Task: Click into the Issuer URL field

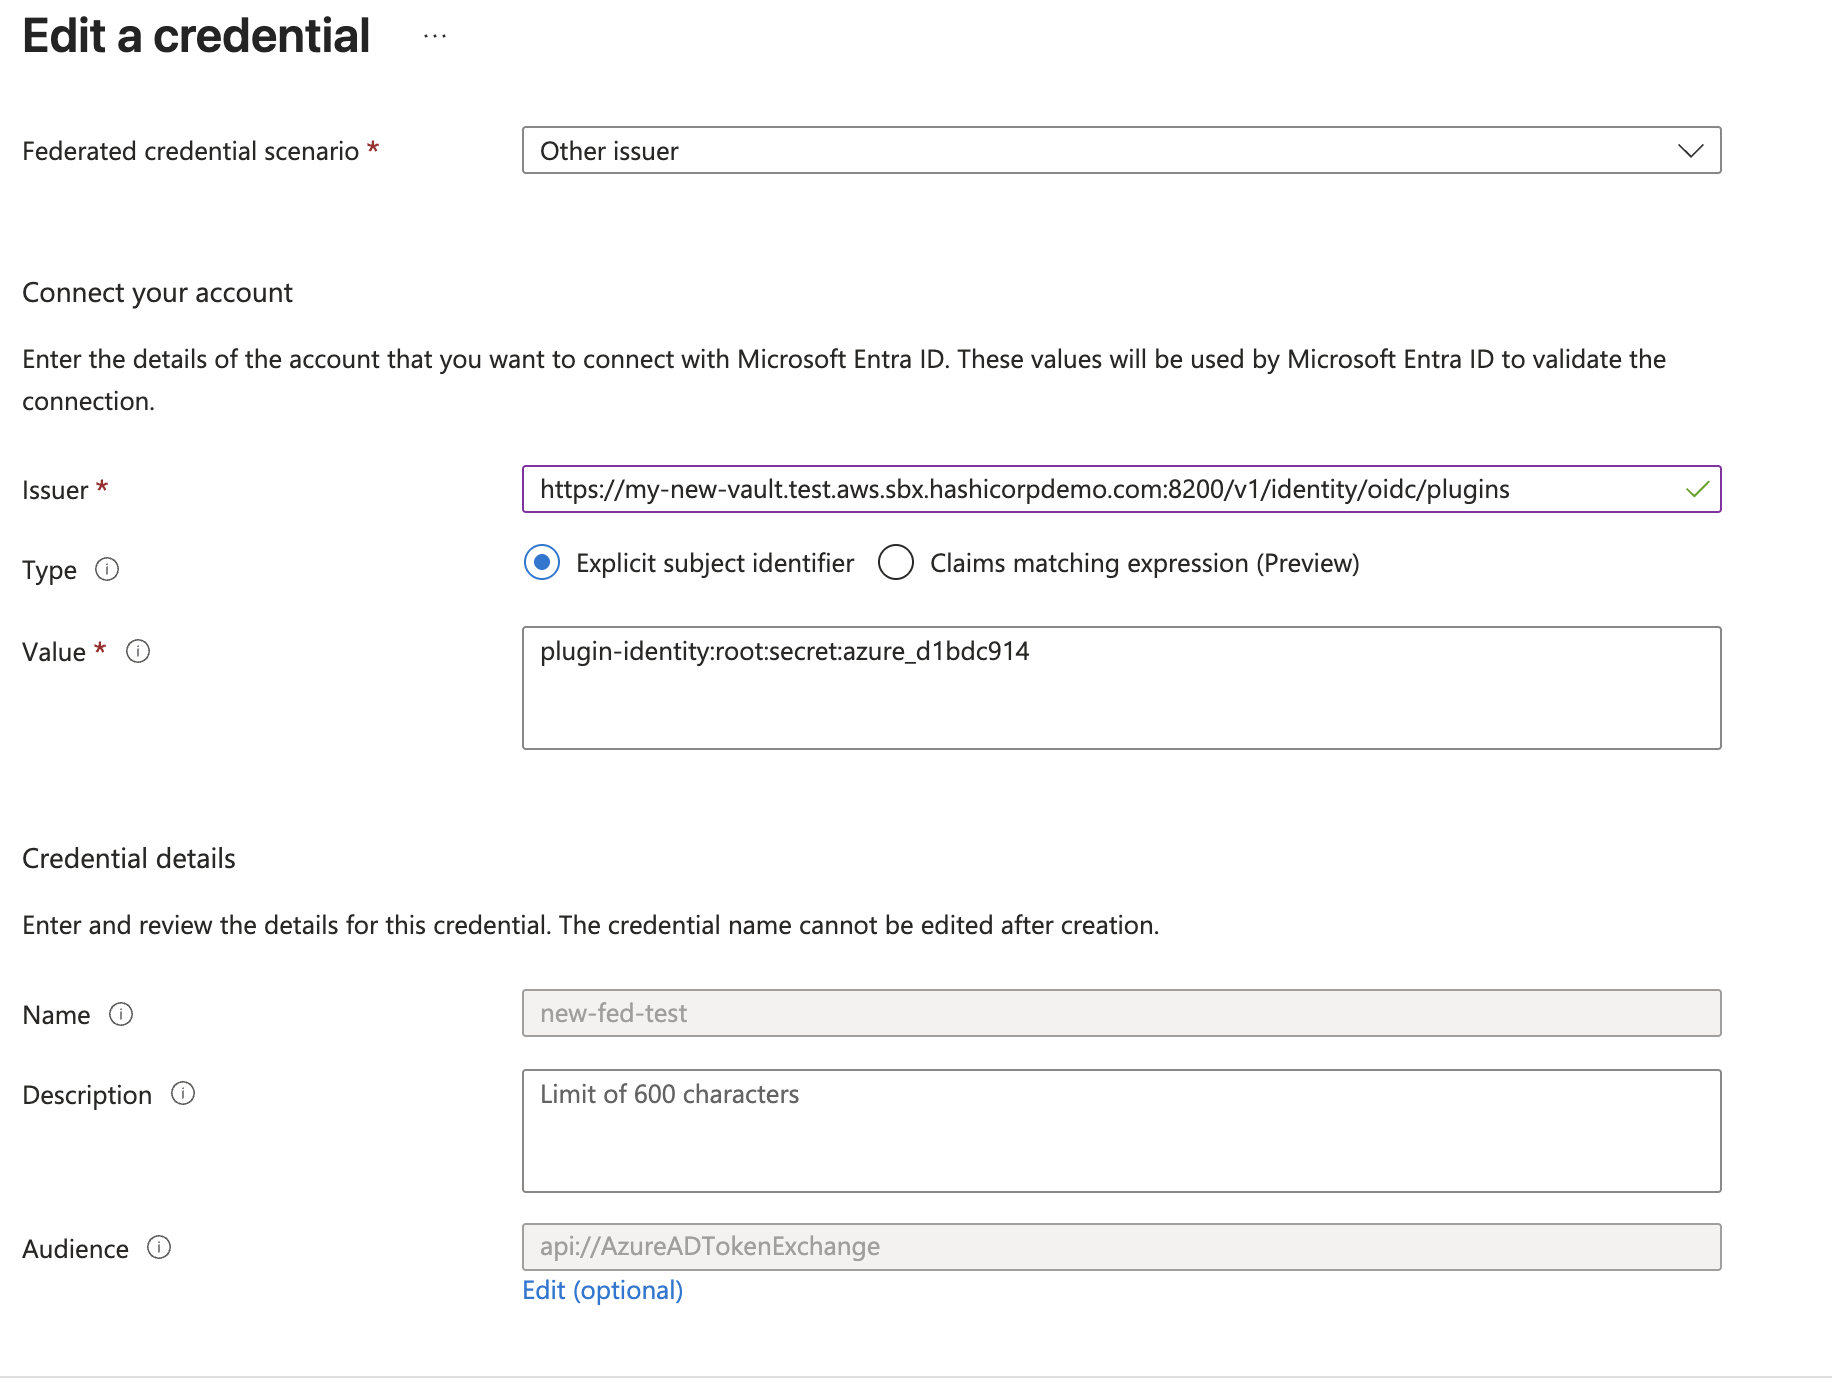Action: click(1100, 489)
